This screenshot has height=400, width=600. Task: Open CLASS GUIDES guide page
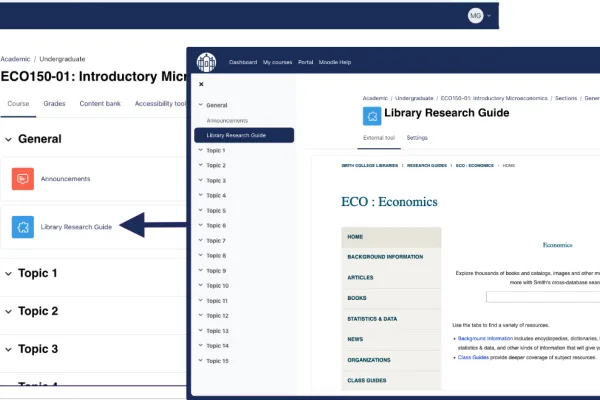[x=391, y=380]
